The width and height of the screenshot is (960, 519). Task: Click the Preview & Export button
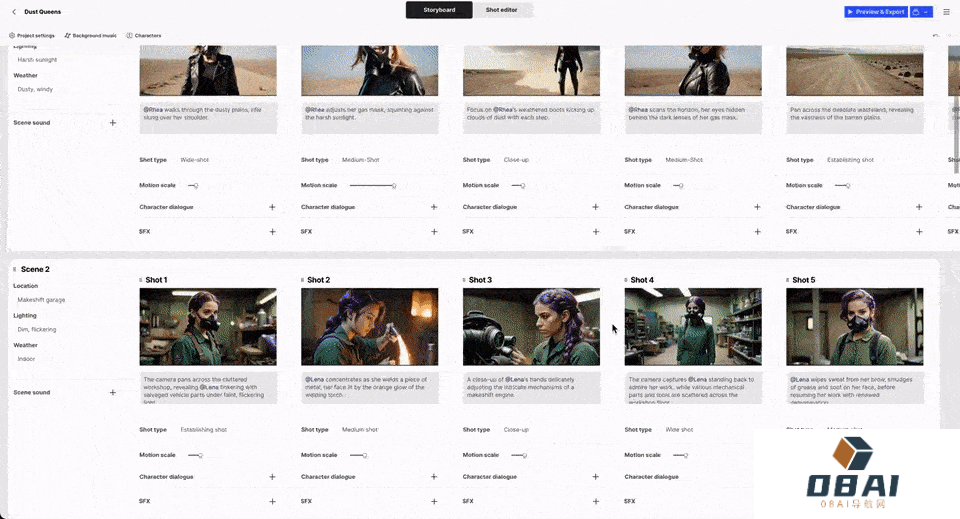[875, 12]
